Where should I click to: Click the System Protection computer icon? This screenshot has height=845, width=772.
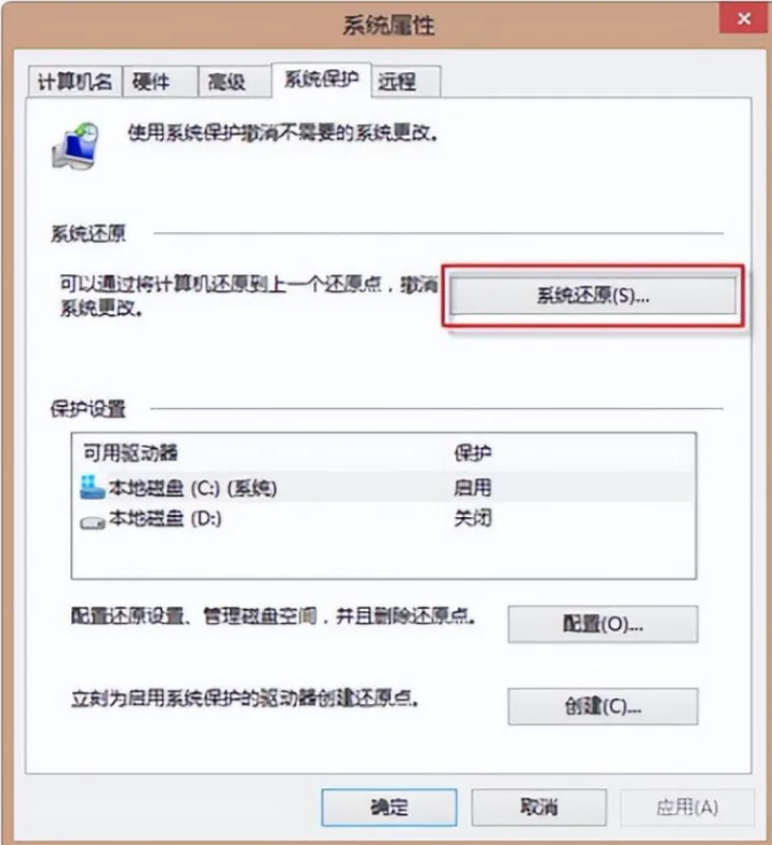tap(75, 146)
